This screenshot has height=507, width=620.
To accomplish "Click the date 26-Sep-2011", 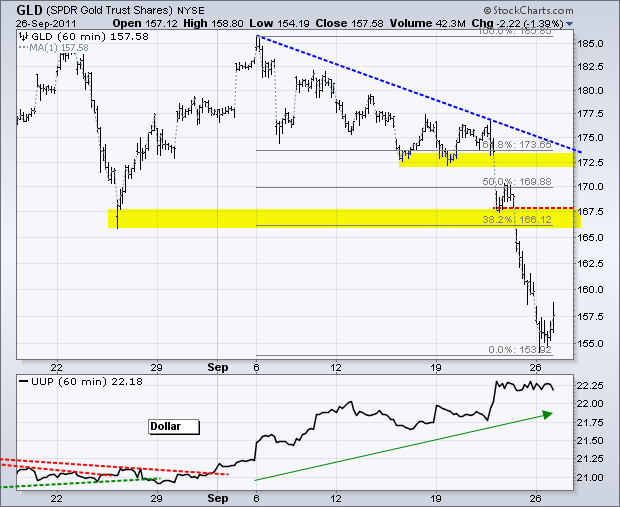I will point(46,24).
